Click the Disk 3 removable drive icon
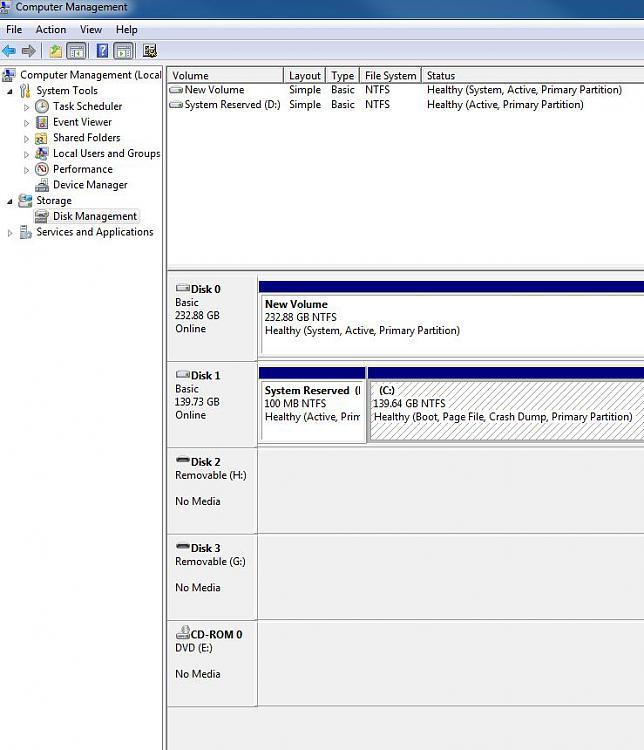This screenshot has height=750, width=644. (183, 546)
